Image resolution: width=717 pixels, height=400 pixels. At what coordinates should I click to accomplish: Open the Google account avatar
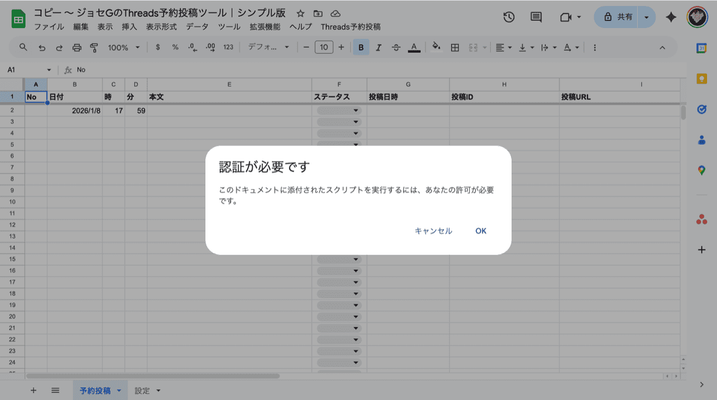(697, 17)
